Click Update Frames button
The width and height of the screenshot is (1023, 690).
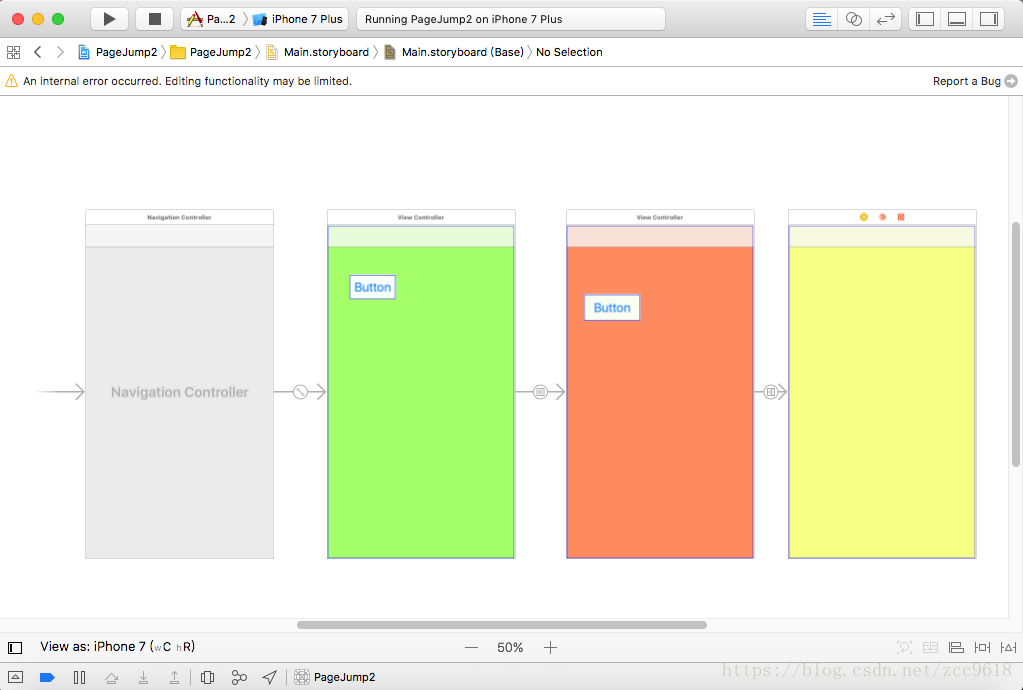tap(904, 648)
